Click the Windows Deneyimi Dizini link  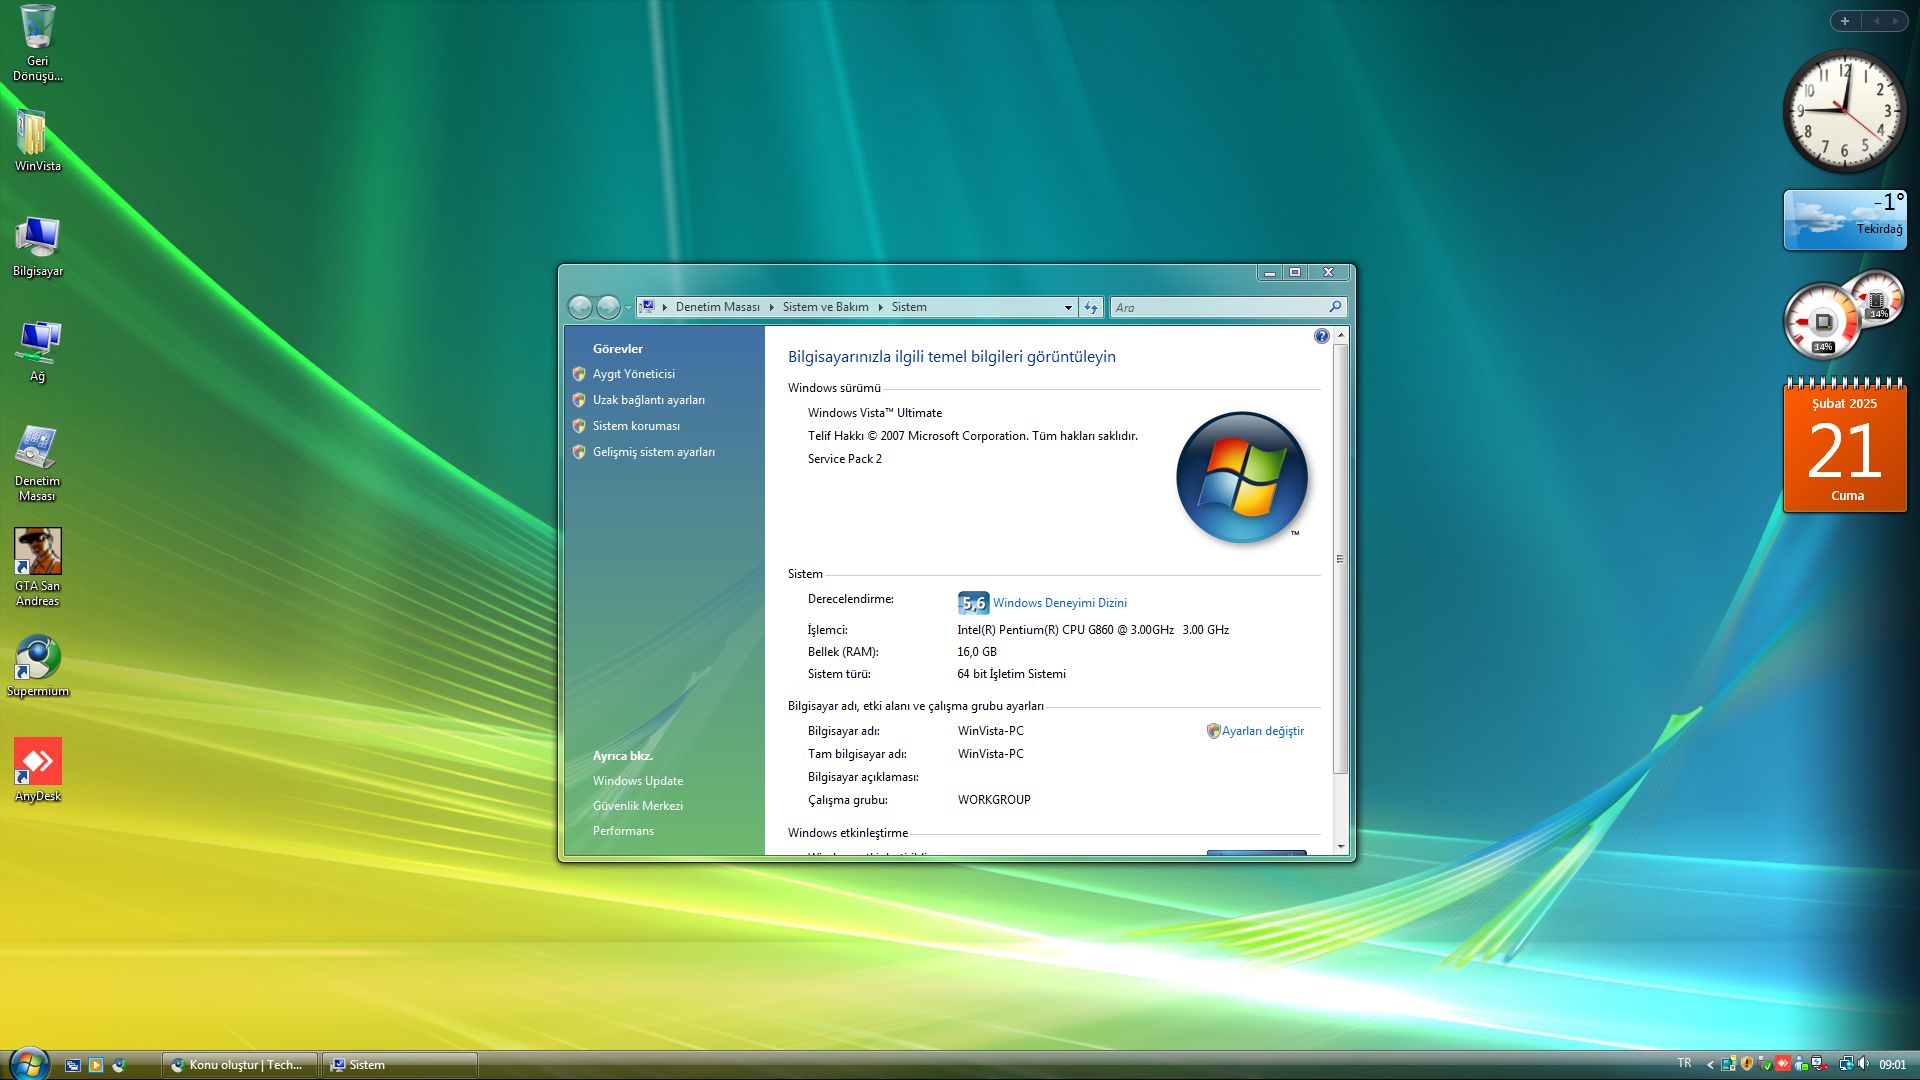(1059, 603)
